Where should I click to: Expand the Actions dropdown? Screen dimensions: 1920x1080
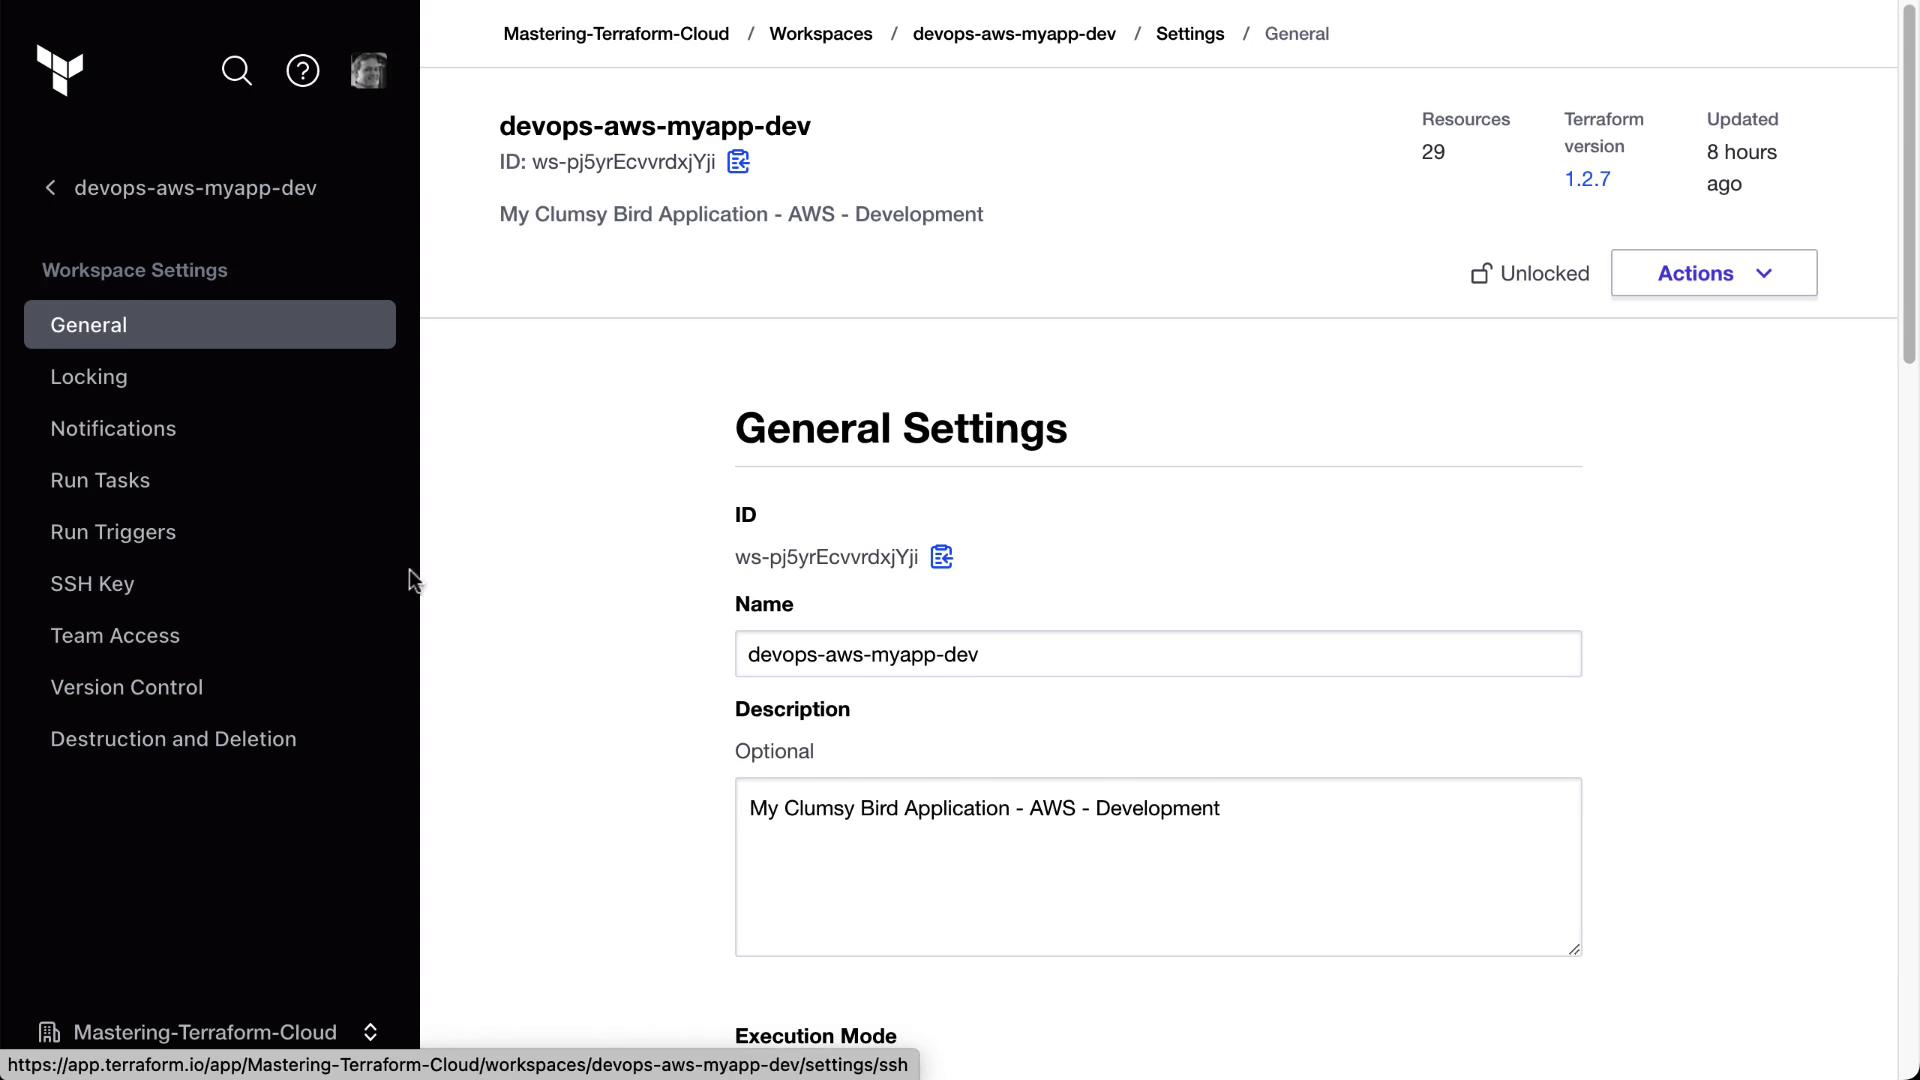click(x=1713, y=273)
